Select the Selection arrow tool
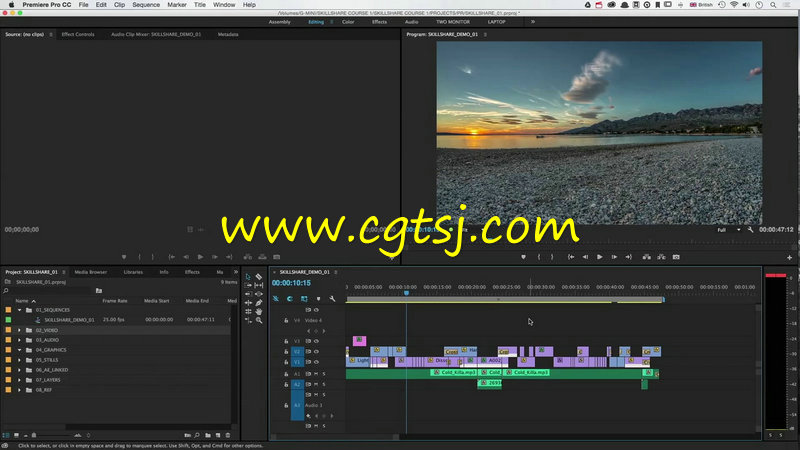This screenshot has height=450, width=800. pos(248,277)
